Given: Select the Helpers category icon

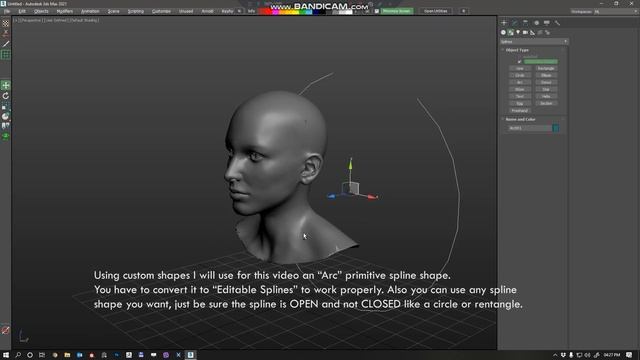Looking at the screenshot, I should point(533,32).
